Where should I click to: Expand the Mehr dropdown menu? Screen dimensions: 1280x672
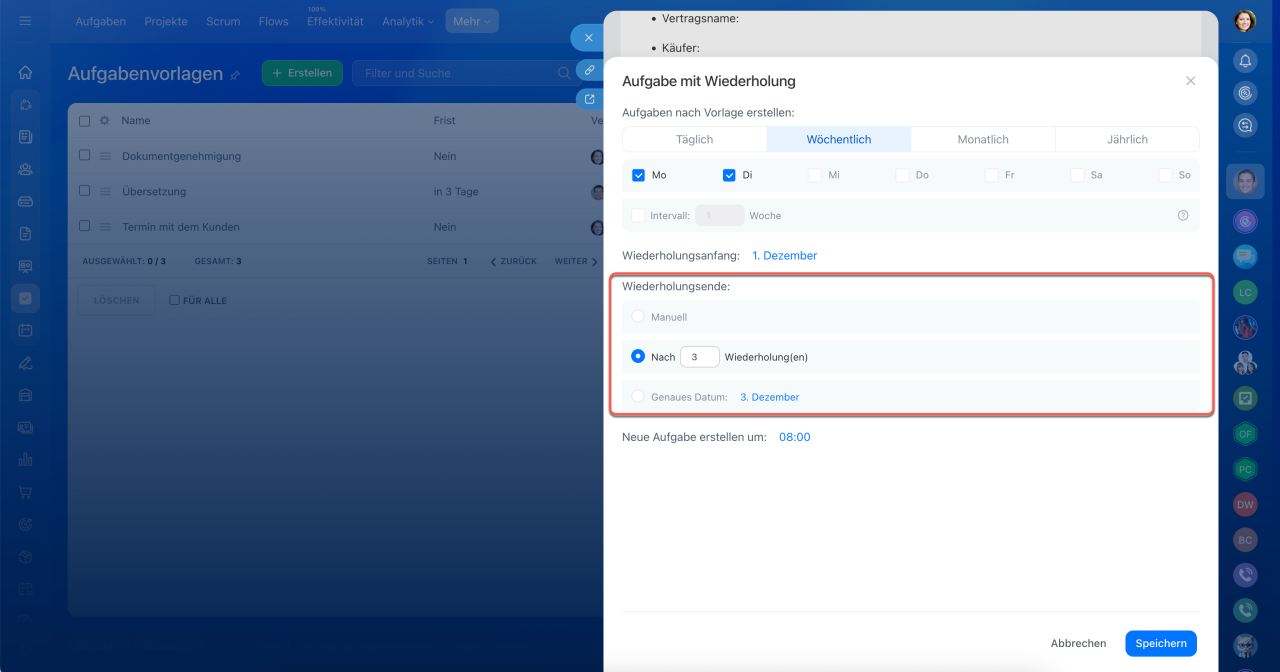[472, 21]
